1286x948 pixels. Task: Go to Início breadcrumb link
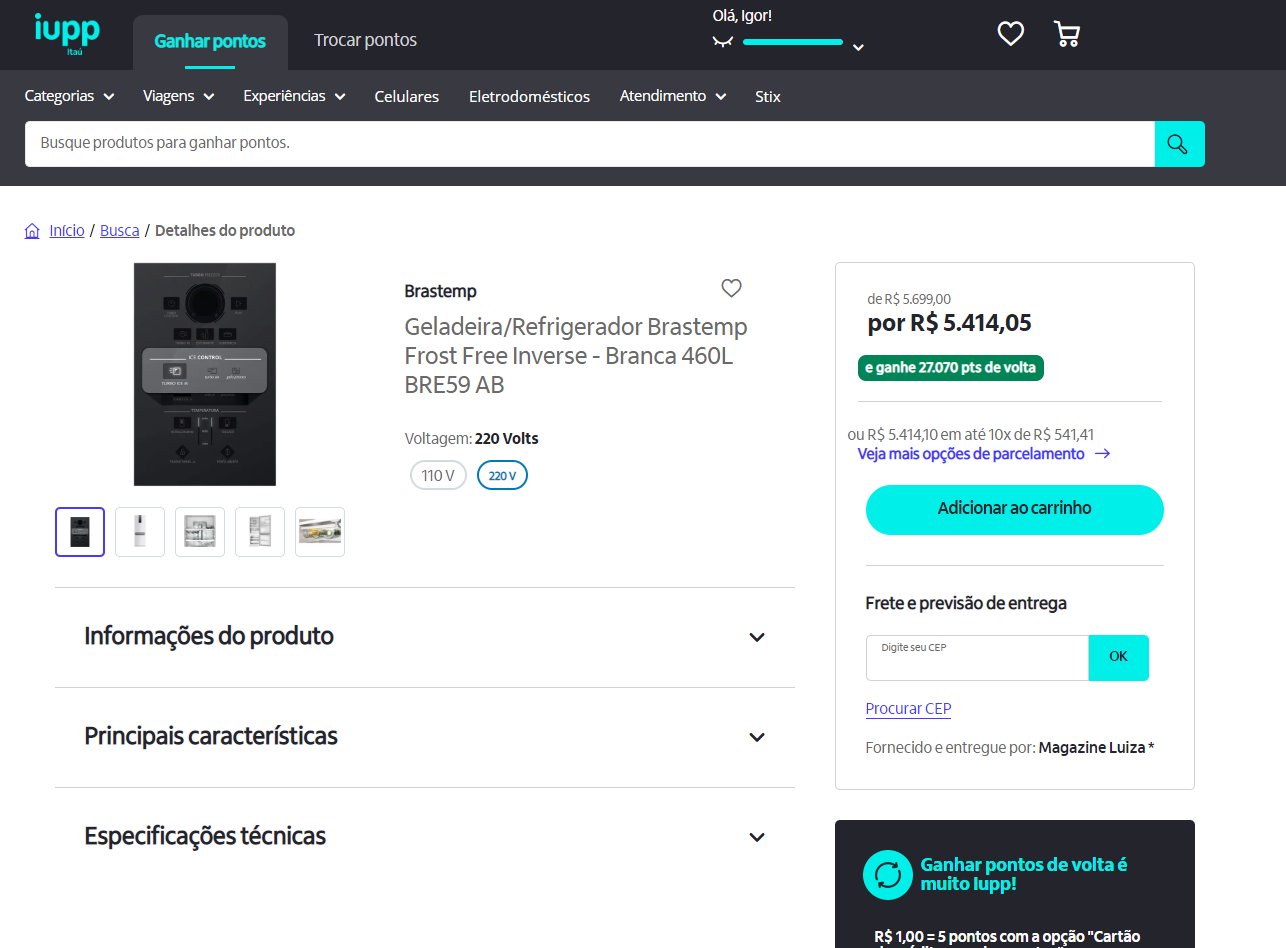click(67, 230)
